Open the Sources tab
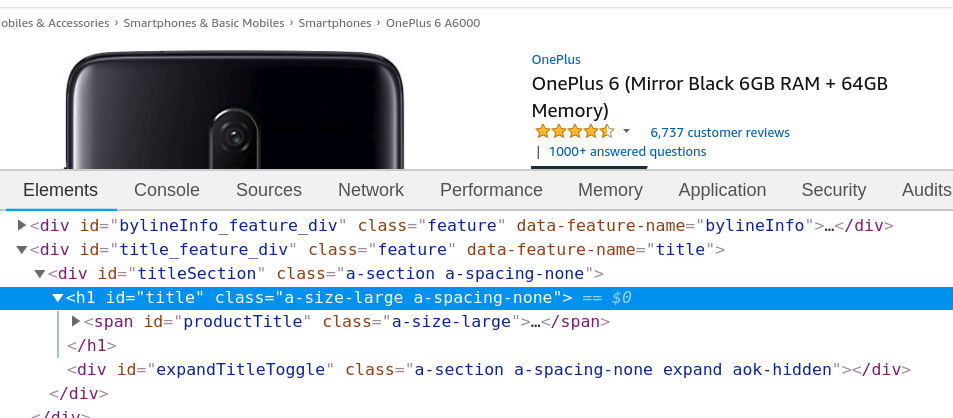The image size is (953, 418). coord(268,190)
